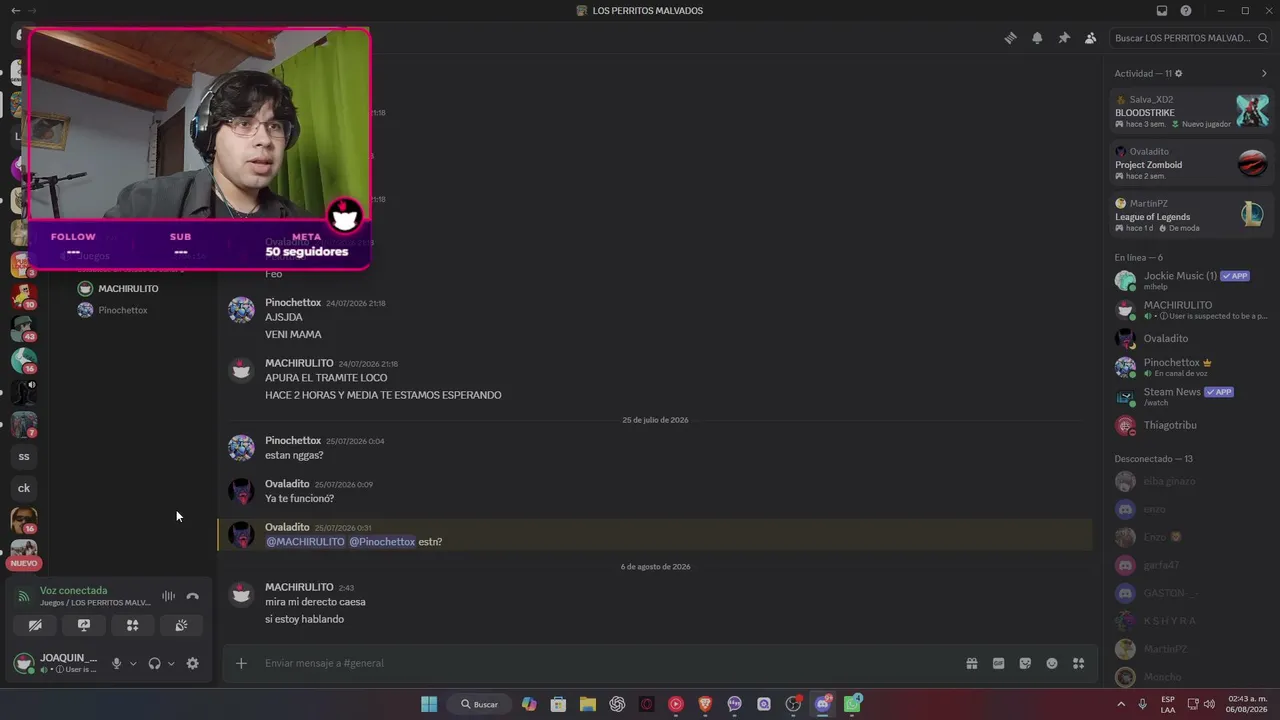This screenshot has width=1280, height=720.
Task: Open the sticker picker
Action: (1025, 663)
